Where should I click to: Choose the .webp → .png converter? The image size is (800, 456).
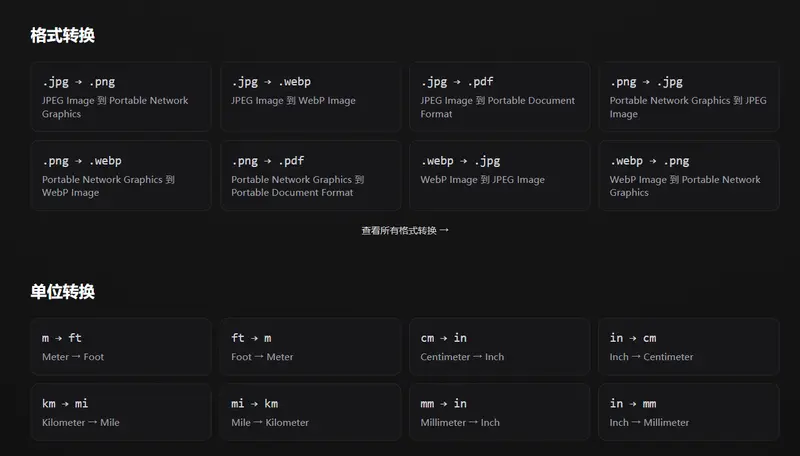point(688,175)
